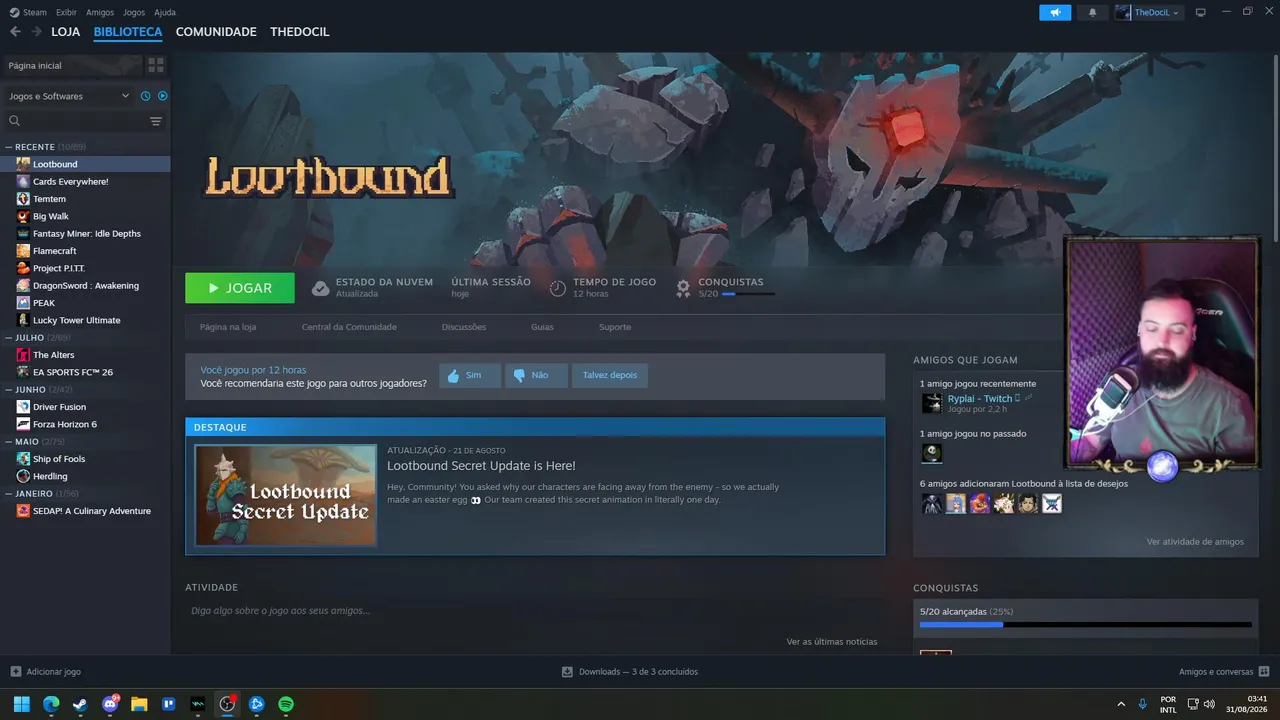Select Driver Fusion game entry

pyautogui.click(x=85, y=407)
